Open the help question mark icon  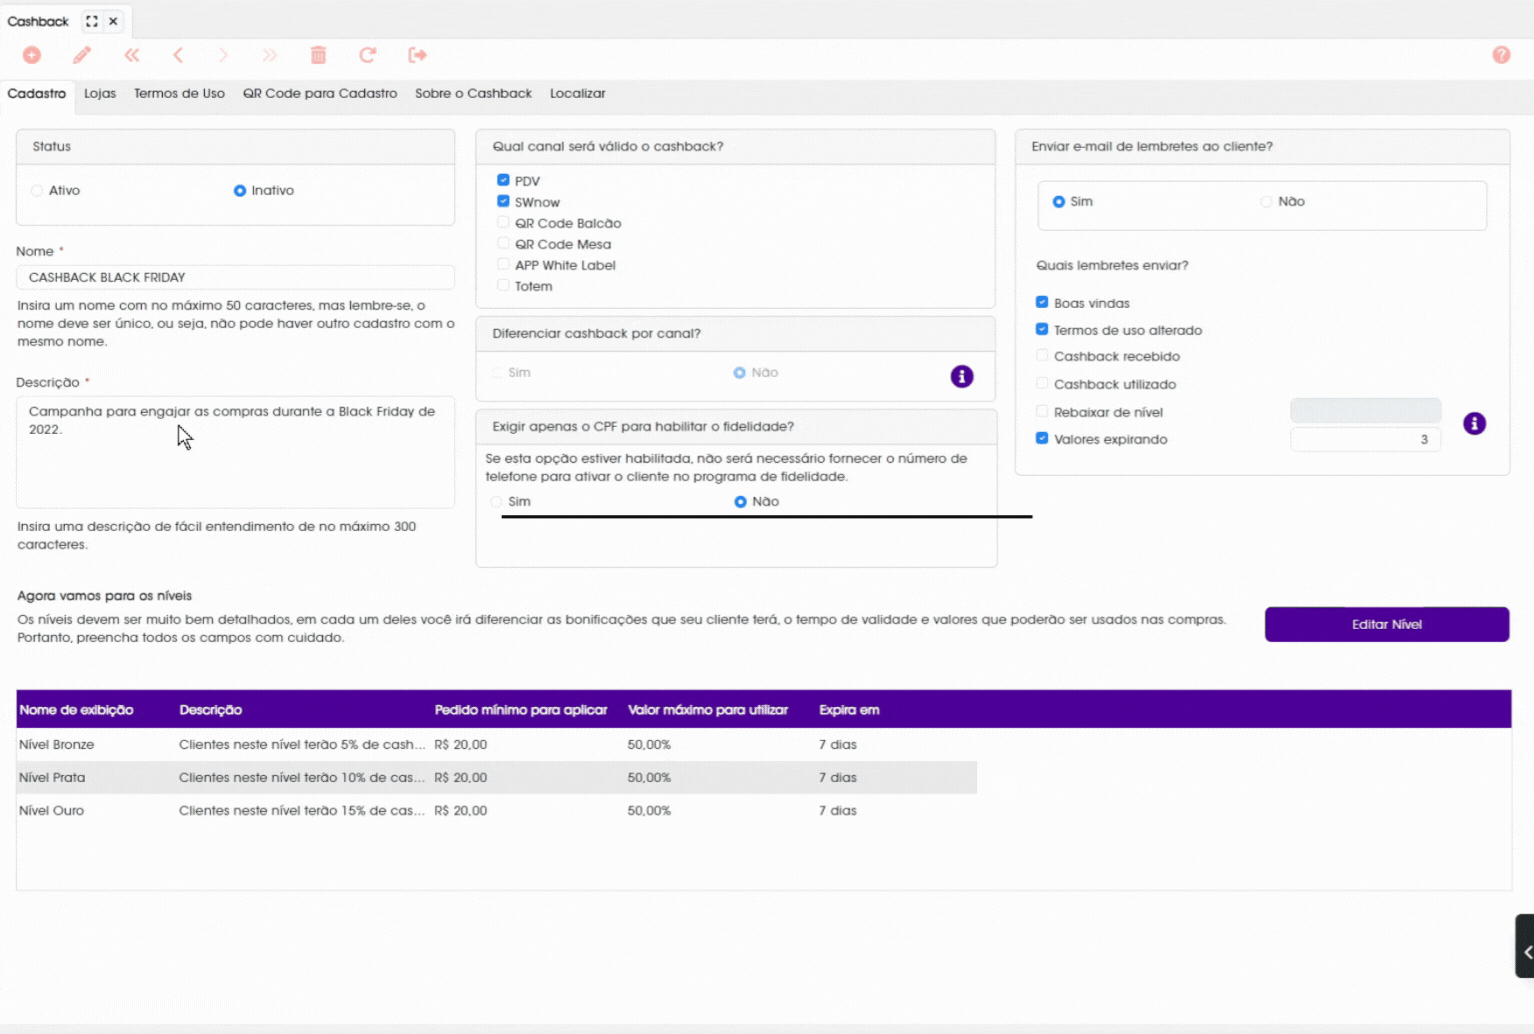click(1501, 55)
